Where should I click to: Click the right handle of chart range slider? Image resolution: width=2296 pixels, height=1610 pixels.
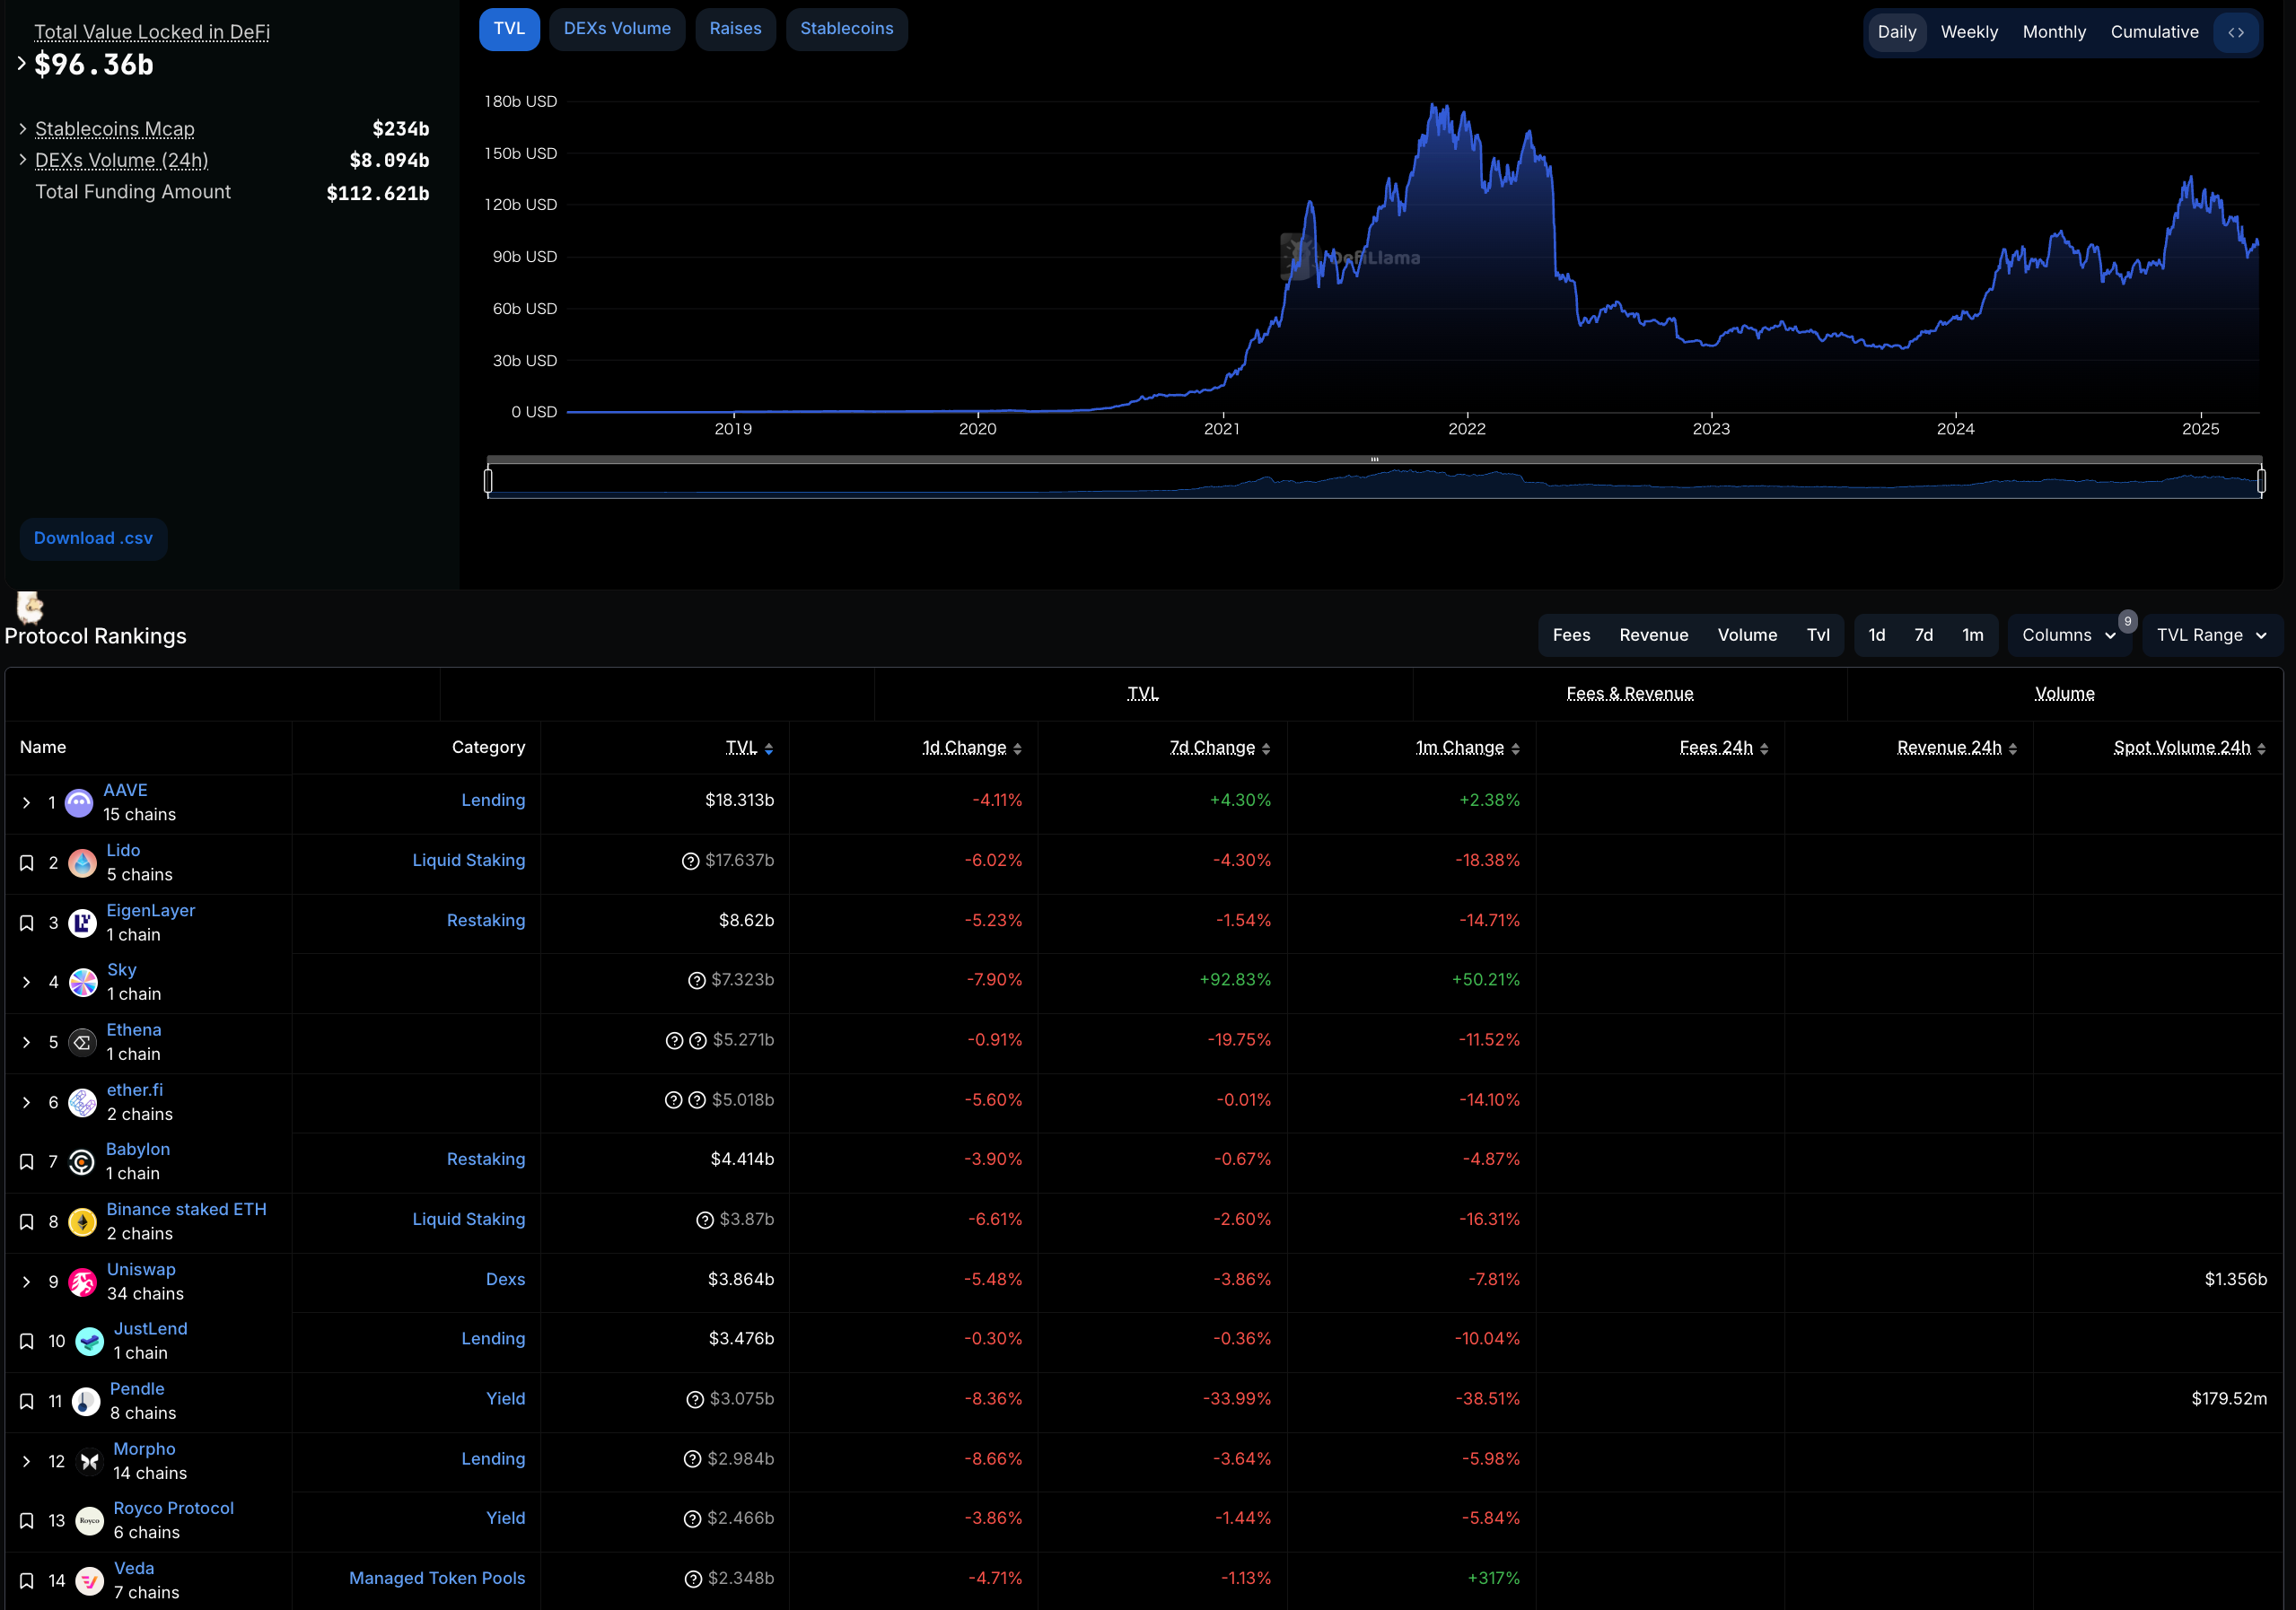coord(2261,481)
